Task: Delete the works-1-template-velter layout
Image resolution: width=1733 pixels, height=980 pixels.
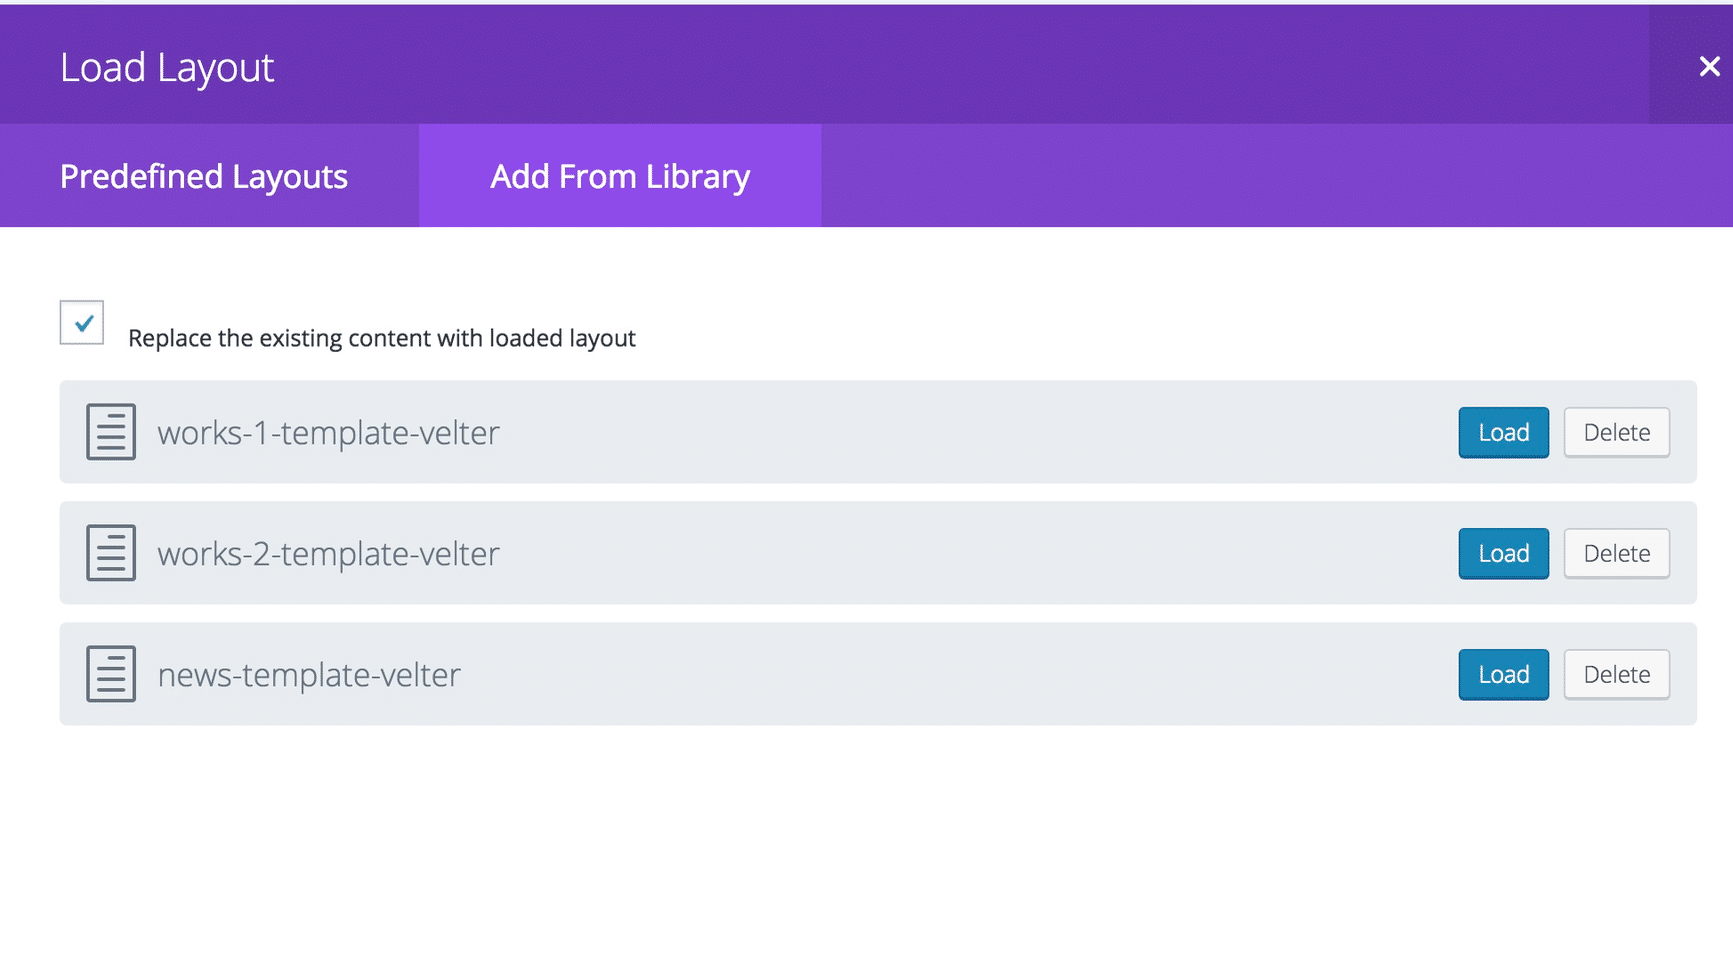Action: coord(1616,432)
